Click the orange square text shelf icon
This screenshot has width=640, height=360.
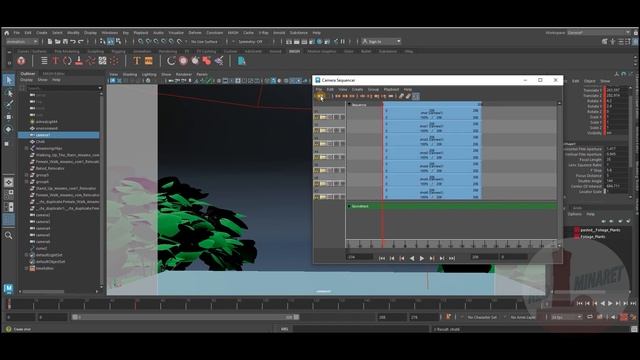click(149, 61)
